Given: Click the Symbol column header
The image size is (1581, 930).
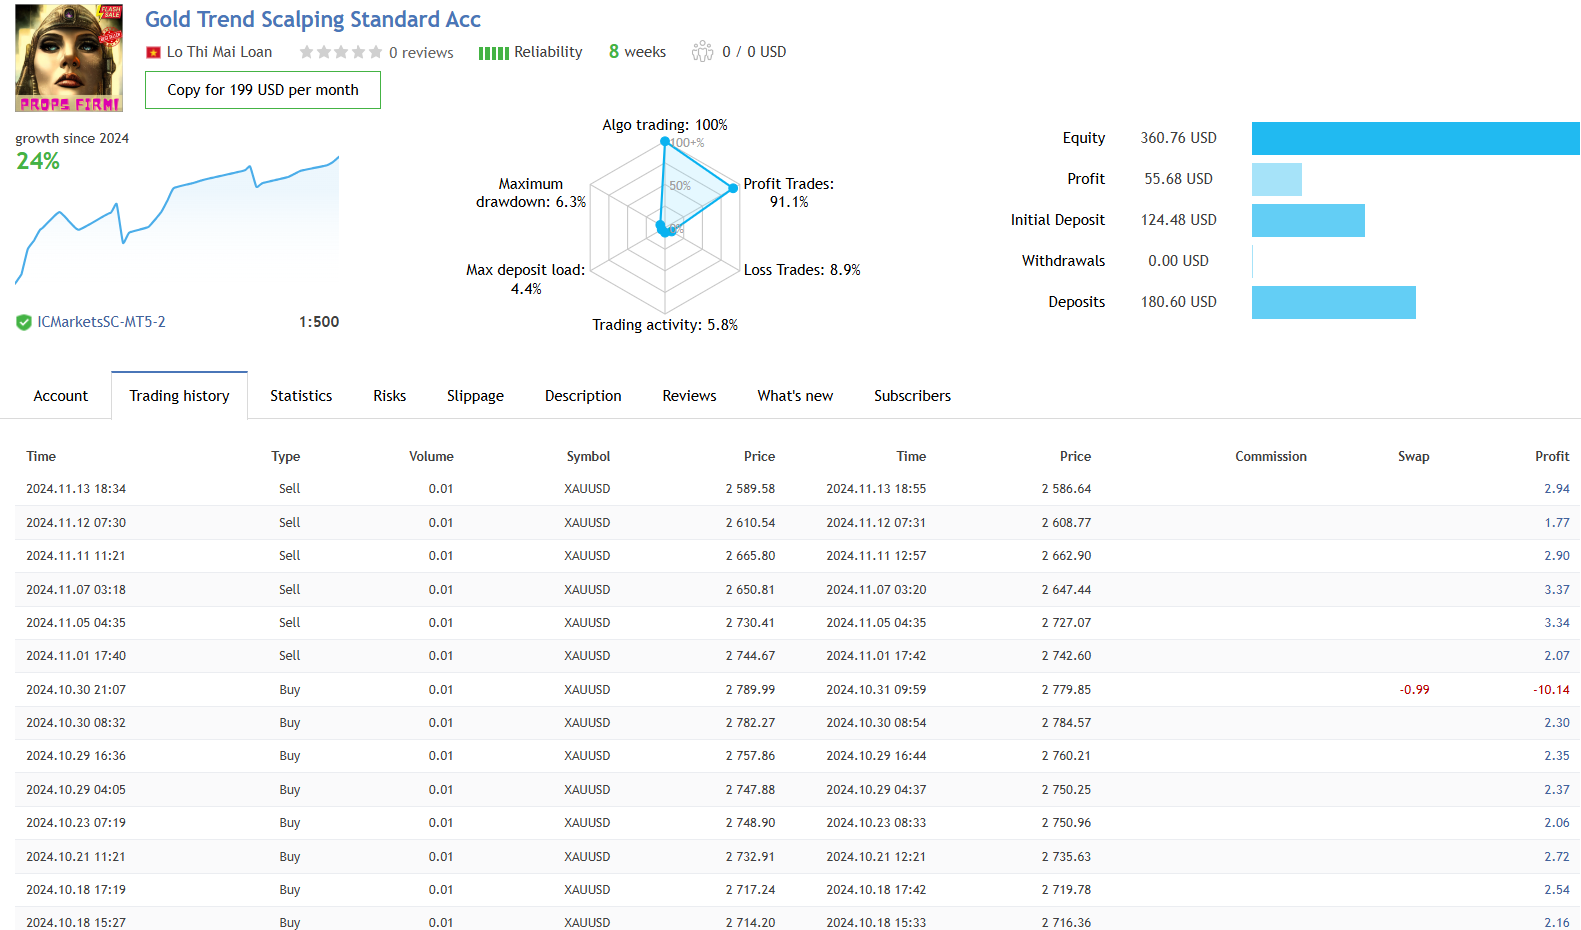Looking at the screenshot, I should click(588, 456).
